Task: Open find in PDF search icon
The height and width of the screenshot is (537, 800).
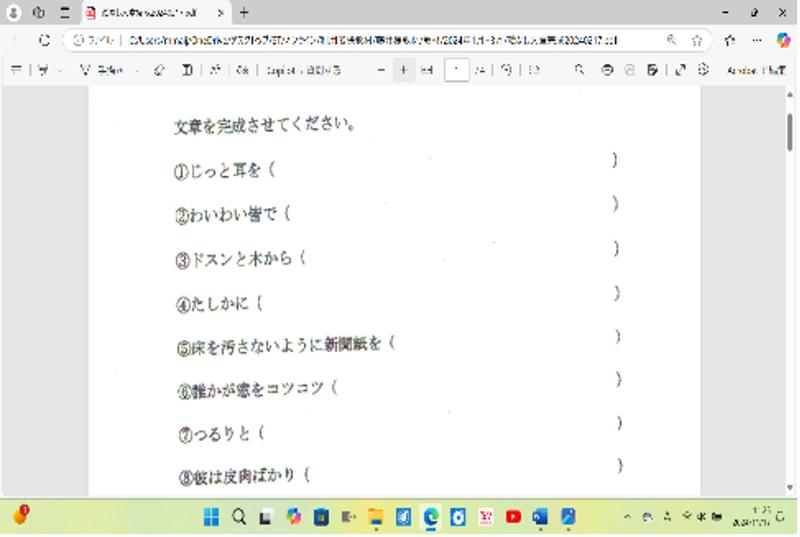Action: coord(579,70)
